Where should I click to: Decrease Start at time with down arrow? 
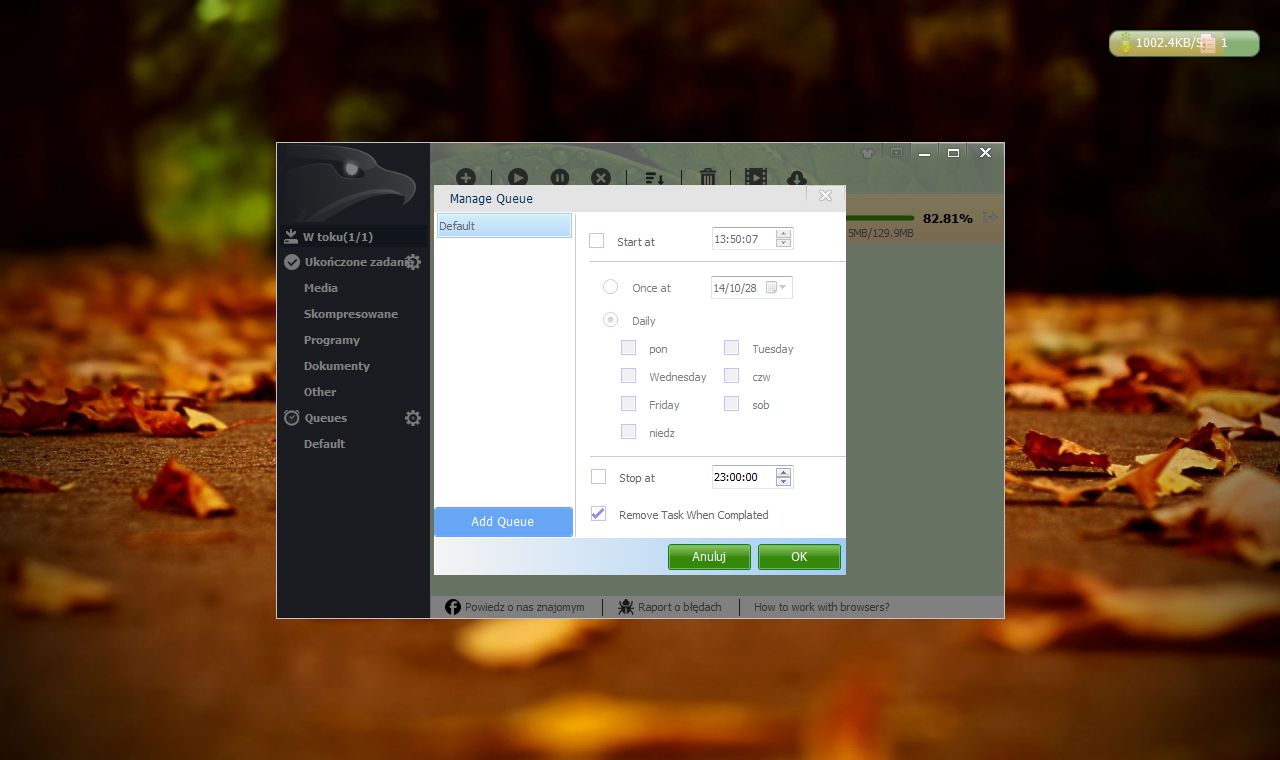[783, 243]
